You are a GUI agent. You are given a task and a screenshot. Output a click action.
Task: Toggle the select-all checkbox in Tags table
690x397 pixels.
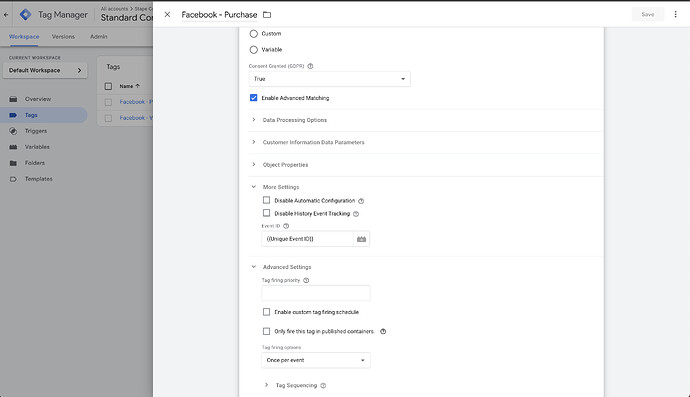pos(108,86)
